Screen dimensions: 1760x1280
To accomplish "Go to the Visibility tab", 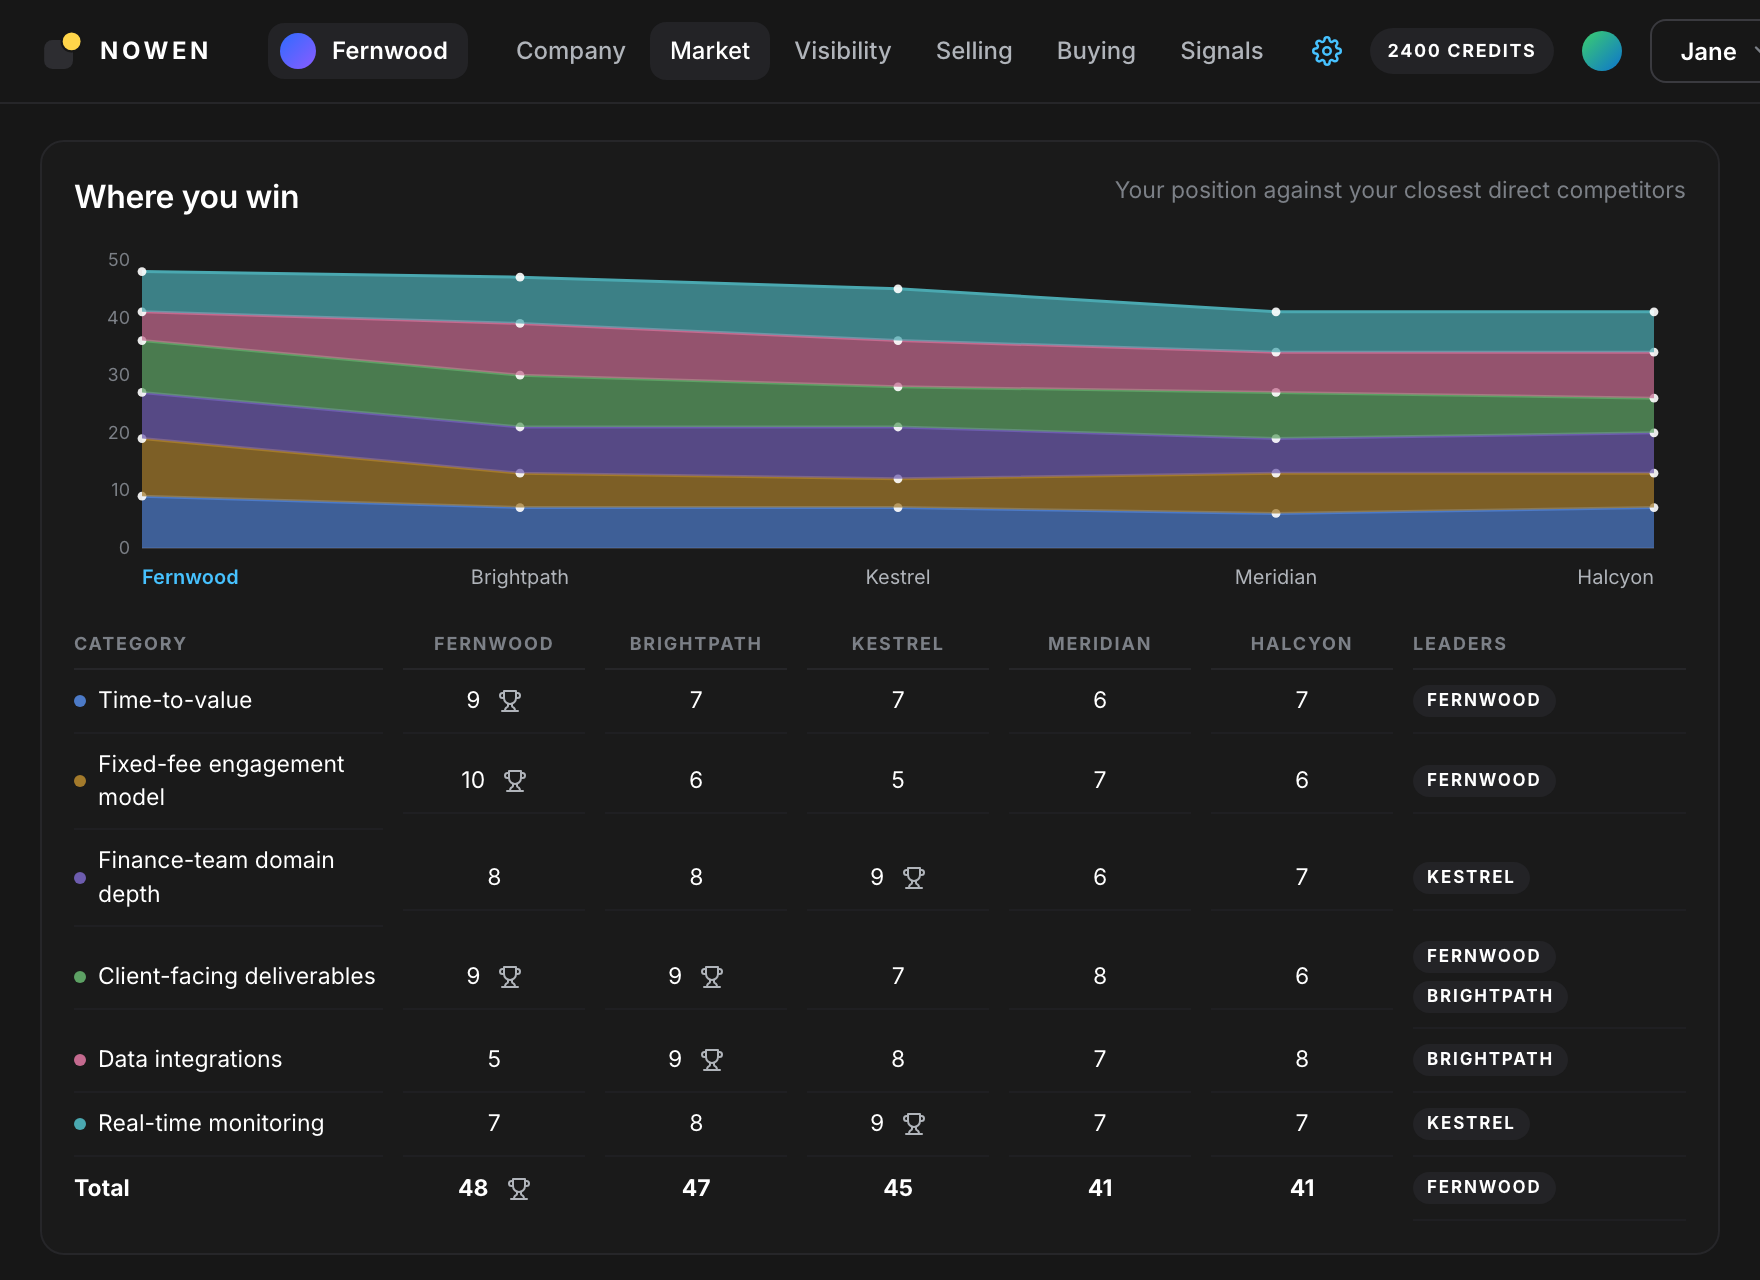I will click(x=843, y=51).
